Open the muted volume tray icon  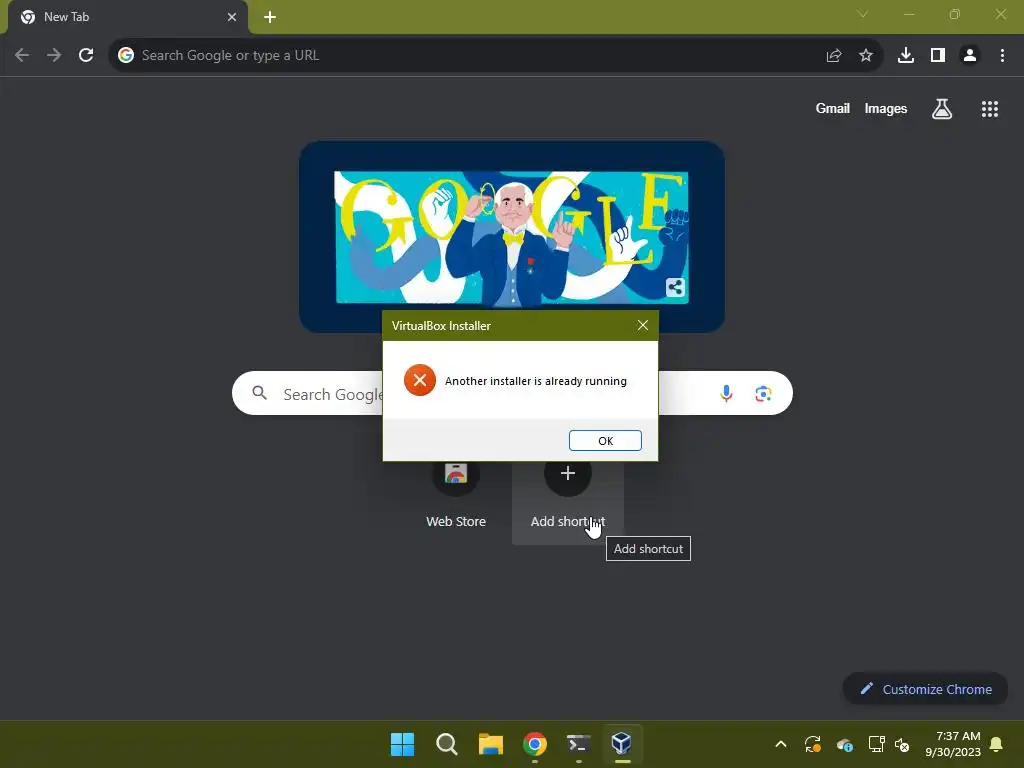(x=902, y=744)
